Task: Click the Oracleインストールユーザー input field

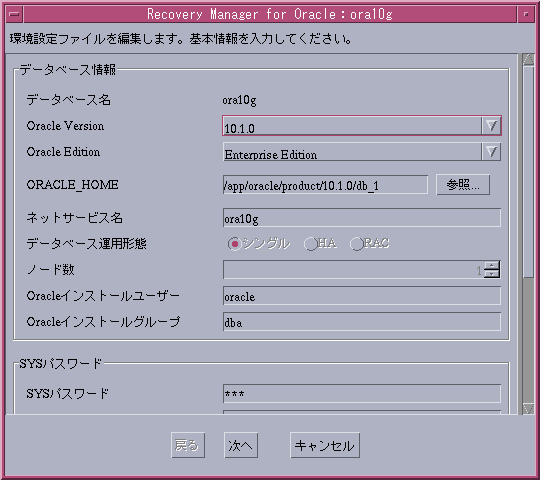Action: pos(362,295)
